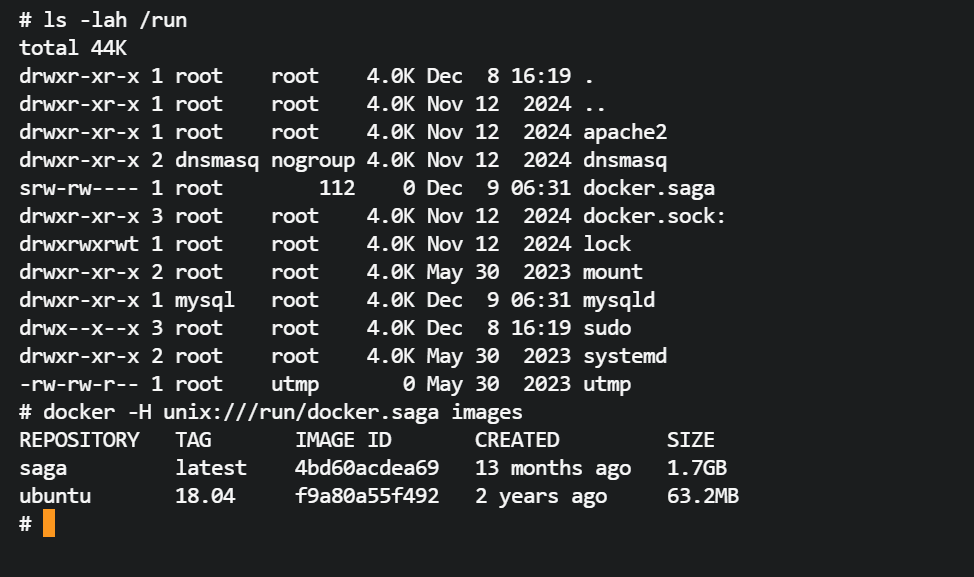The width and height of the screenshot is (974, 577).
Task: Click the saga repository name
Action: tap(43, 468)
